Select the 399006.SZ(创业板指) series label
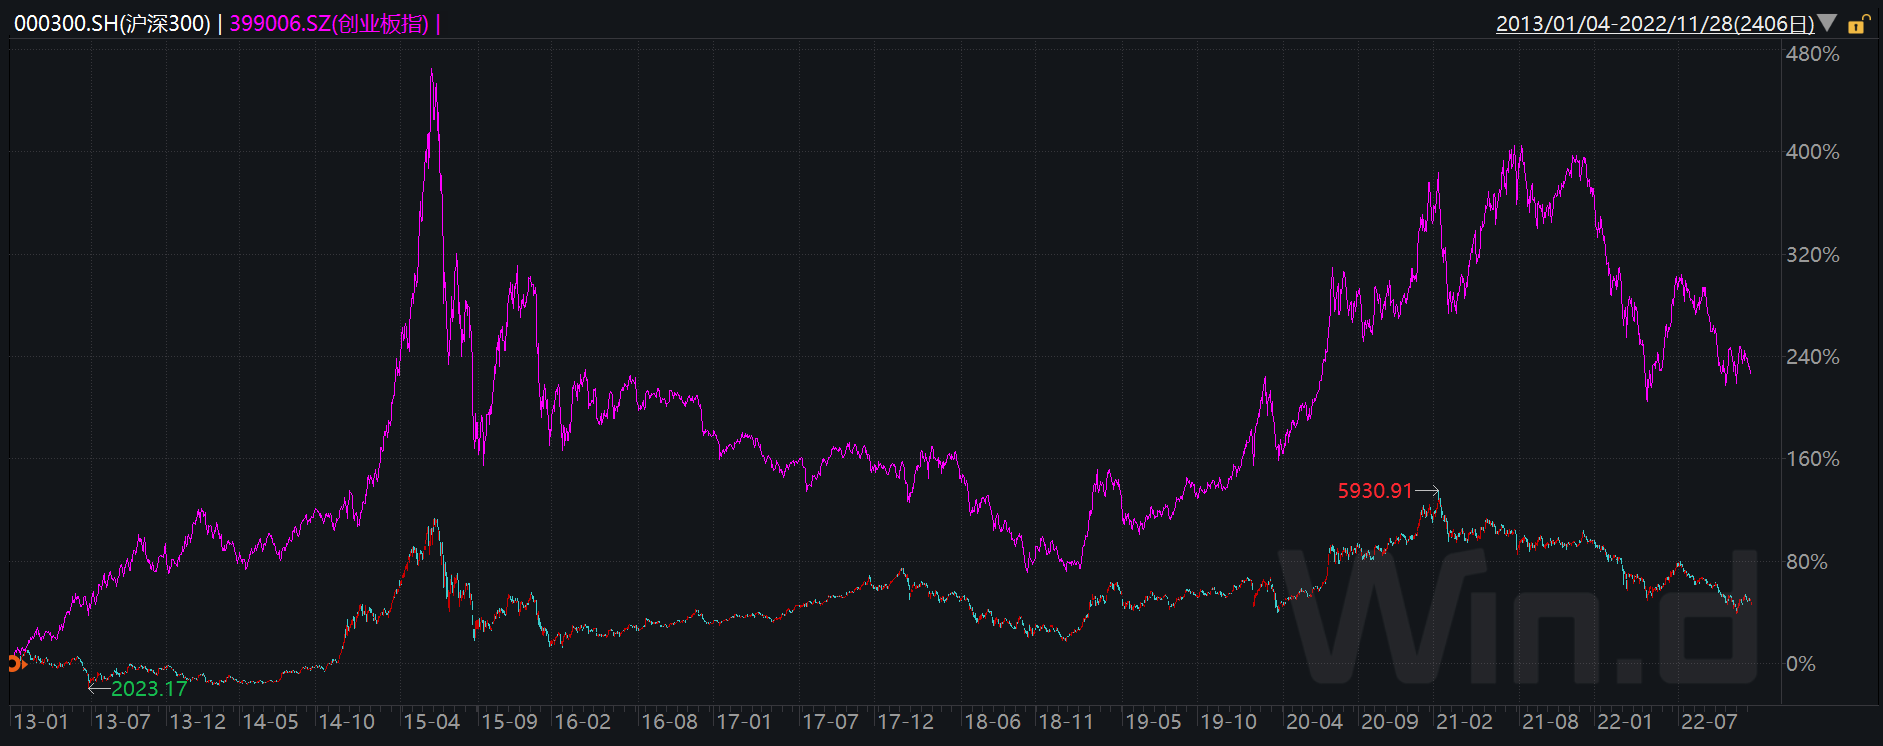The height and width of the screenshot is (746, 1883). (x=329, y=24)
